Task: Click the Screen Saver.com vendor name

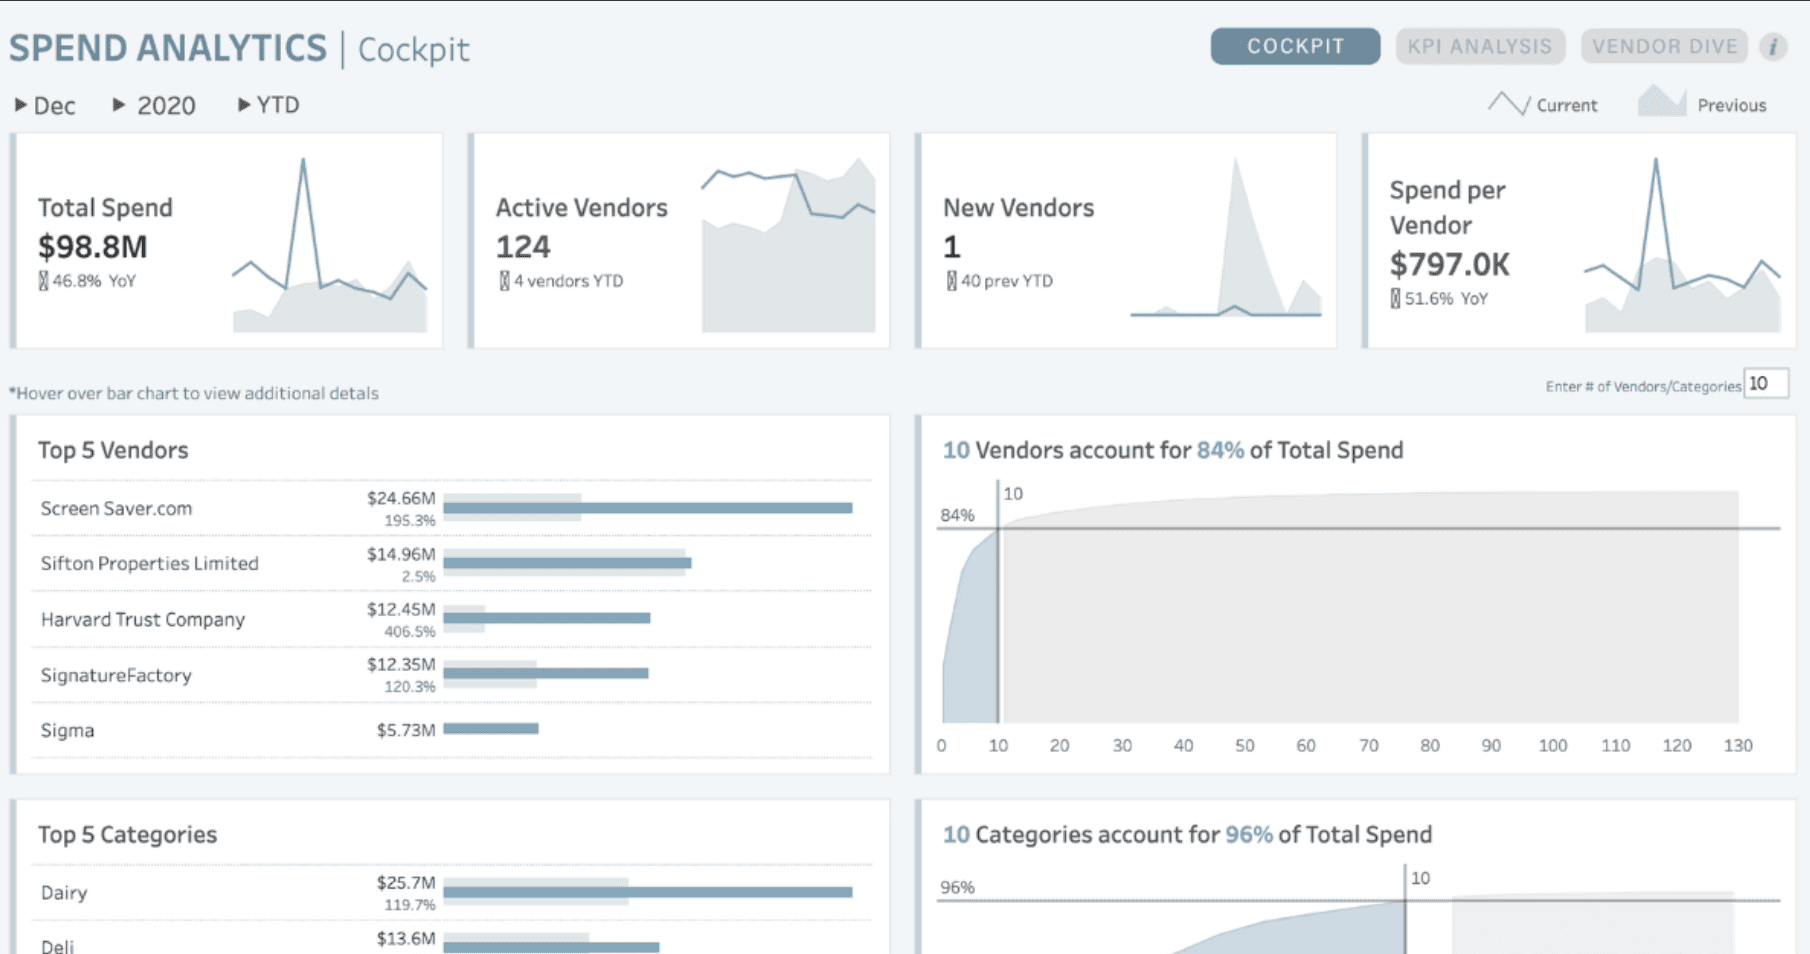Action: point(115,508)
